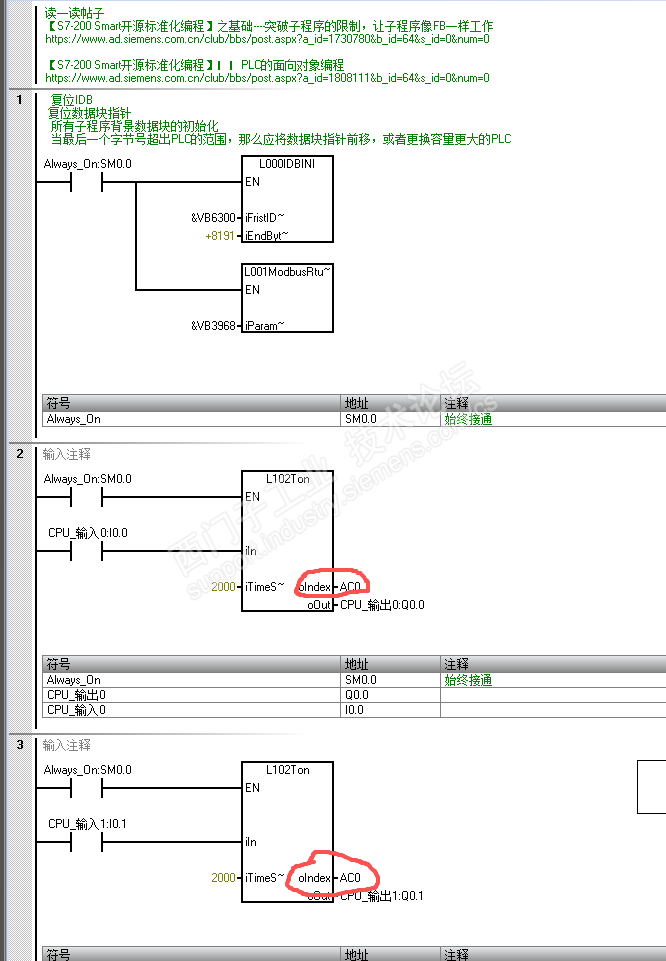Click the AC0 output operand in network 2

point(350,587)
